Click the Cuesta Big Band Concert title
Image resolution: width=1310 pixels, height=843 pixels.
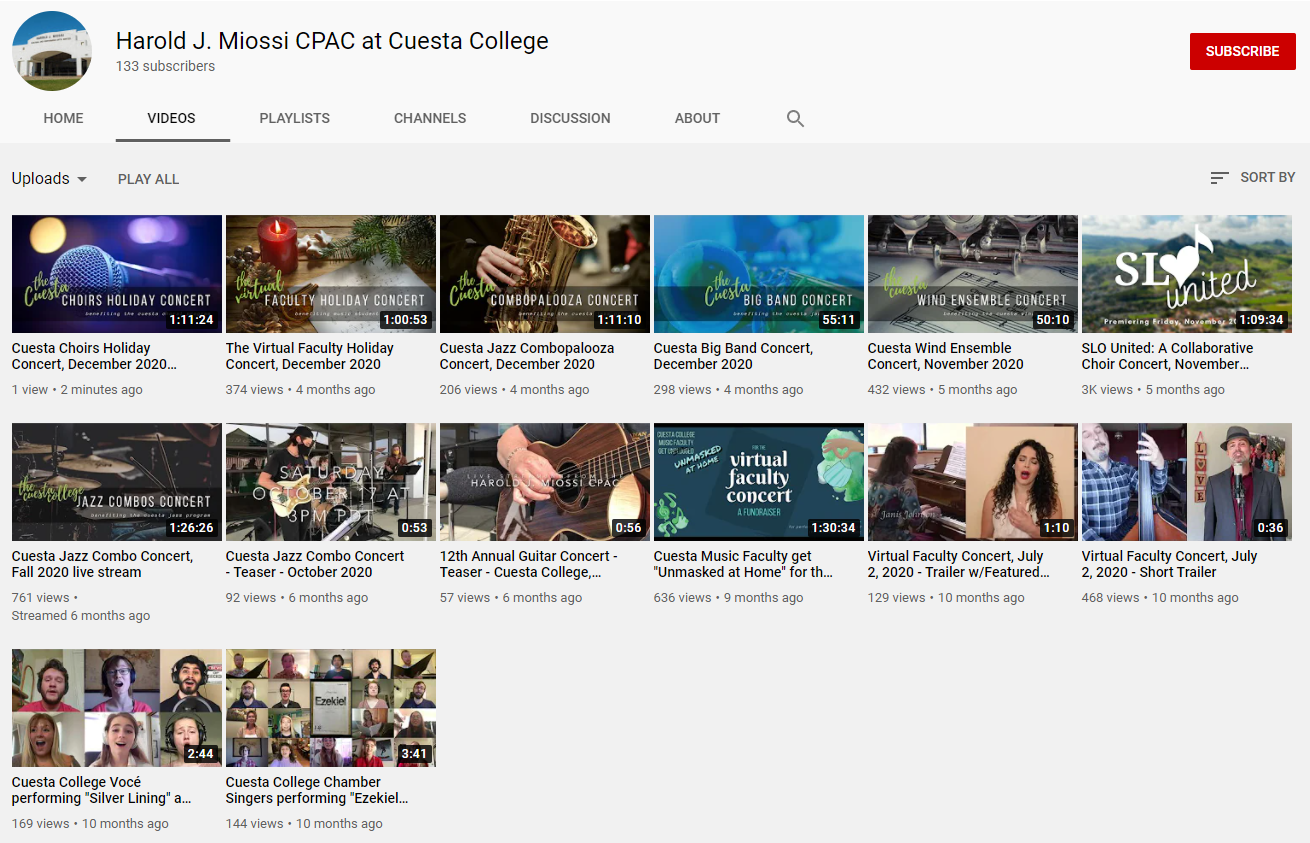click(732, 356)
